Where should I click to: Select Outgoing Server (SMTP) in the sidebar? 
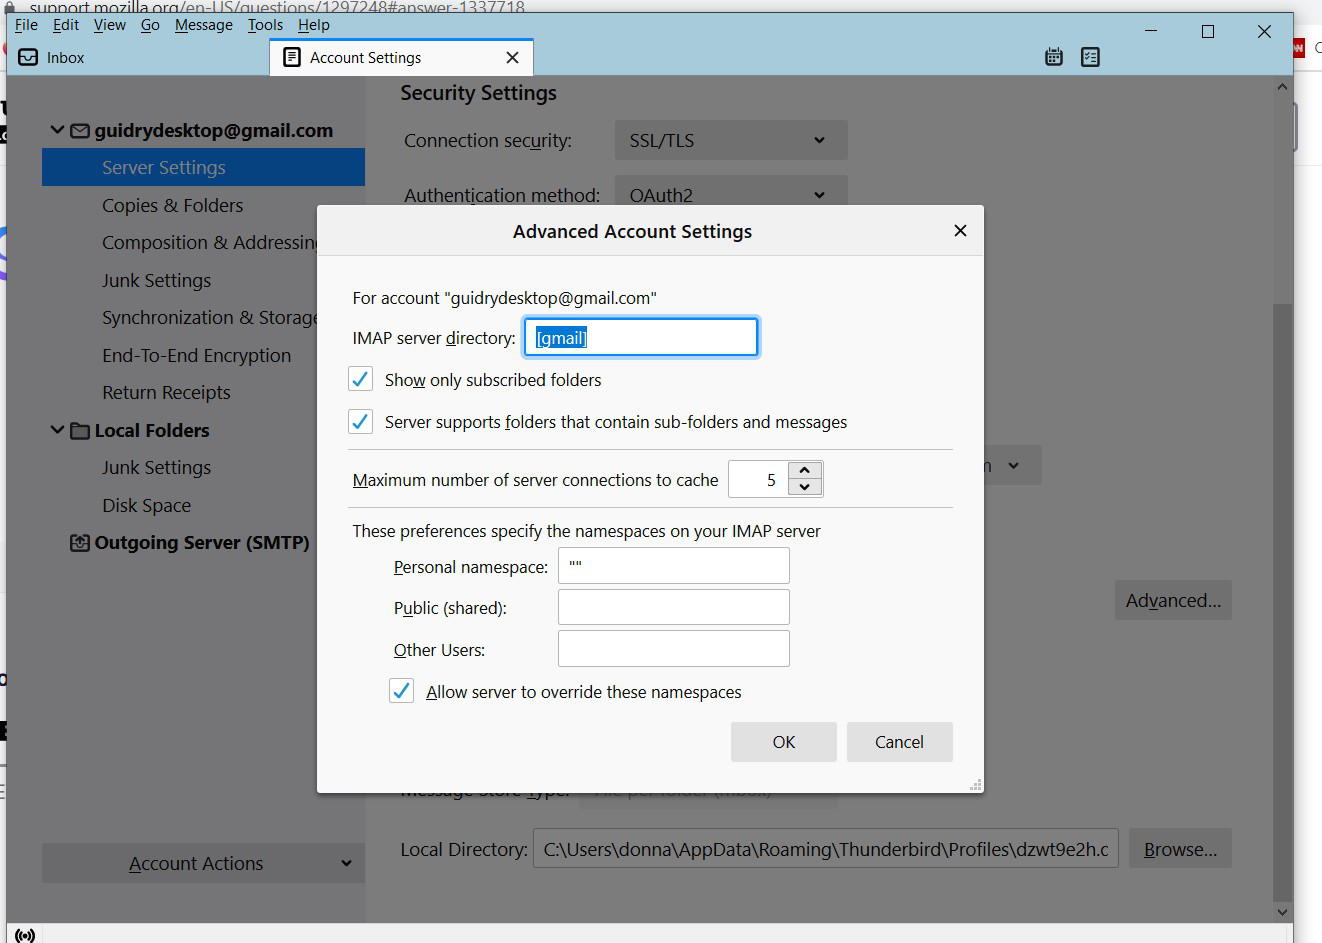(203, 542)
